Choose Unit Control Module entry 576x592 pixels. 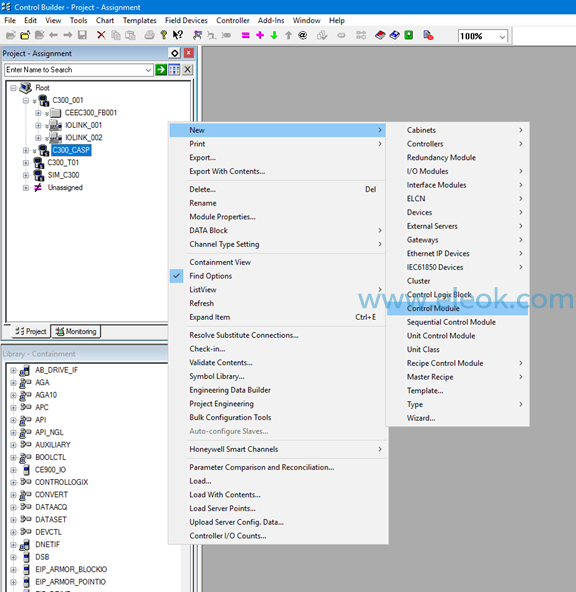(x=457, y=336)
